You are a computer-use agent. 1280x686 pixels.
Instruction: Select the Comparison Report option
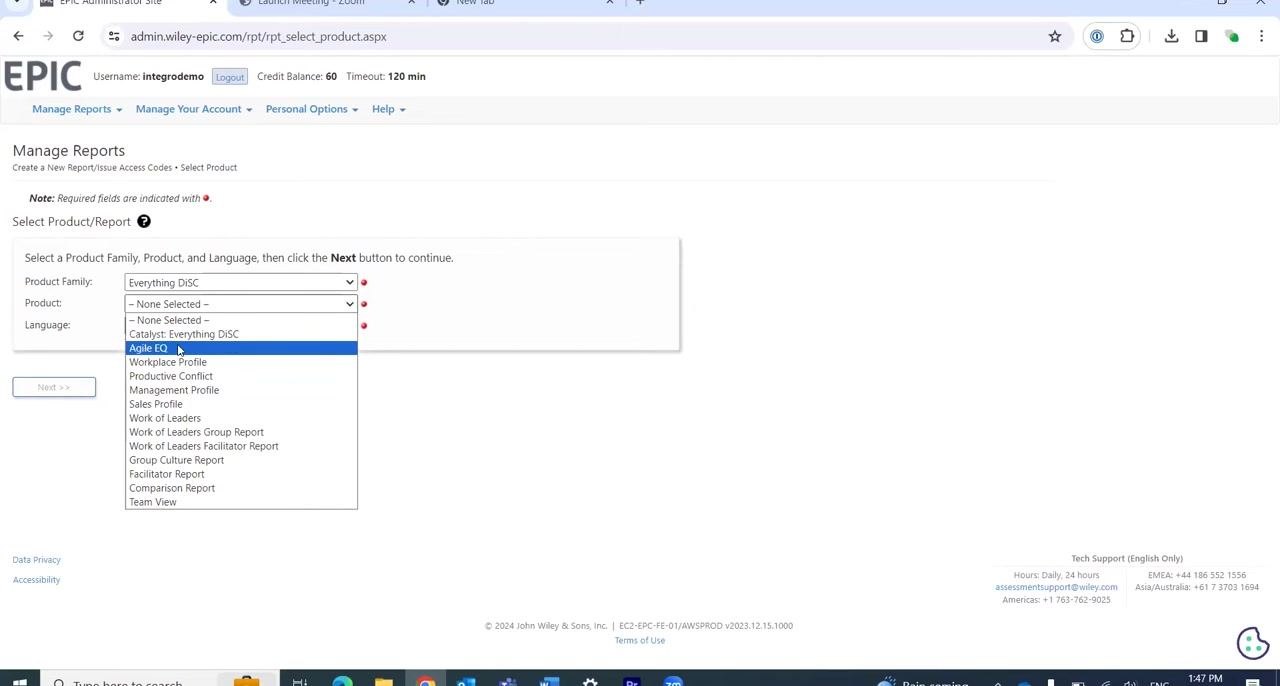(241, 488)
